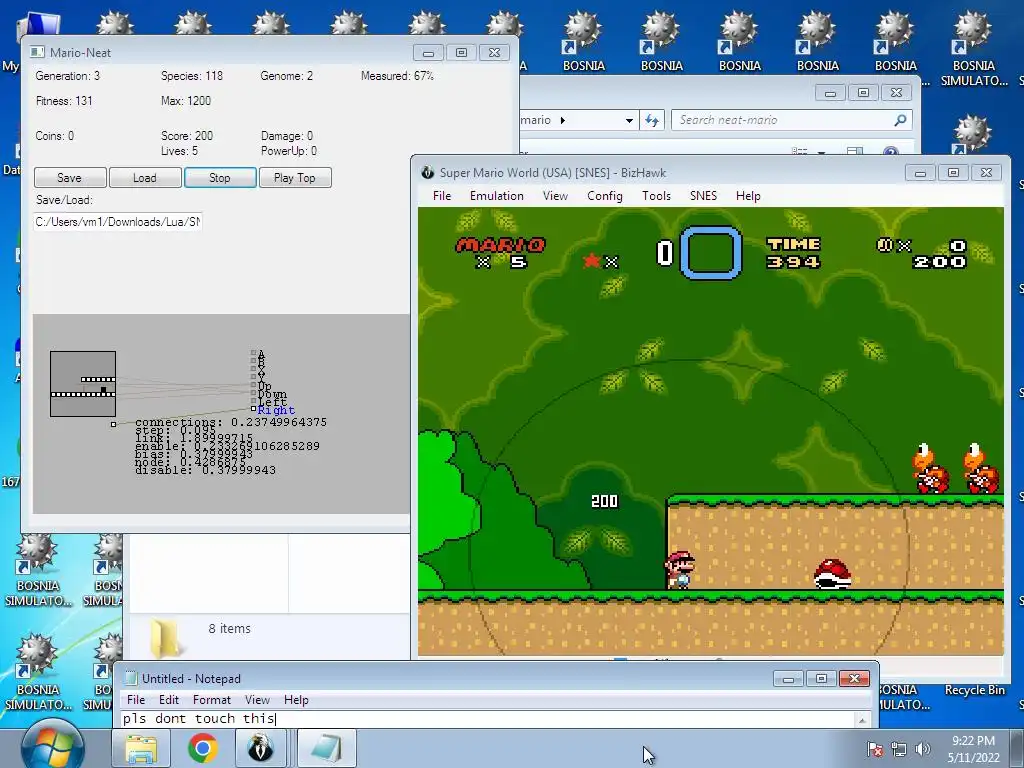Open Notepad's Edit menu

168,699
